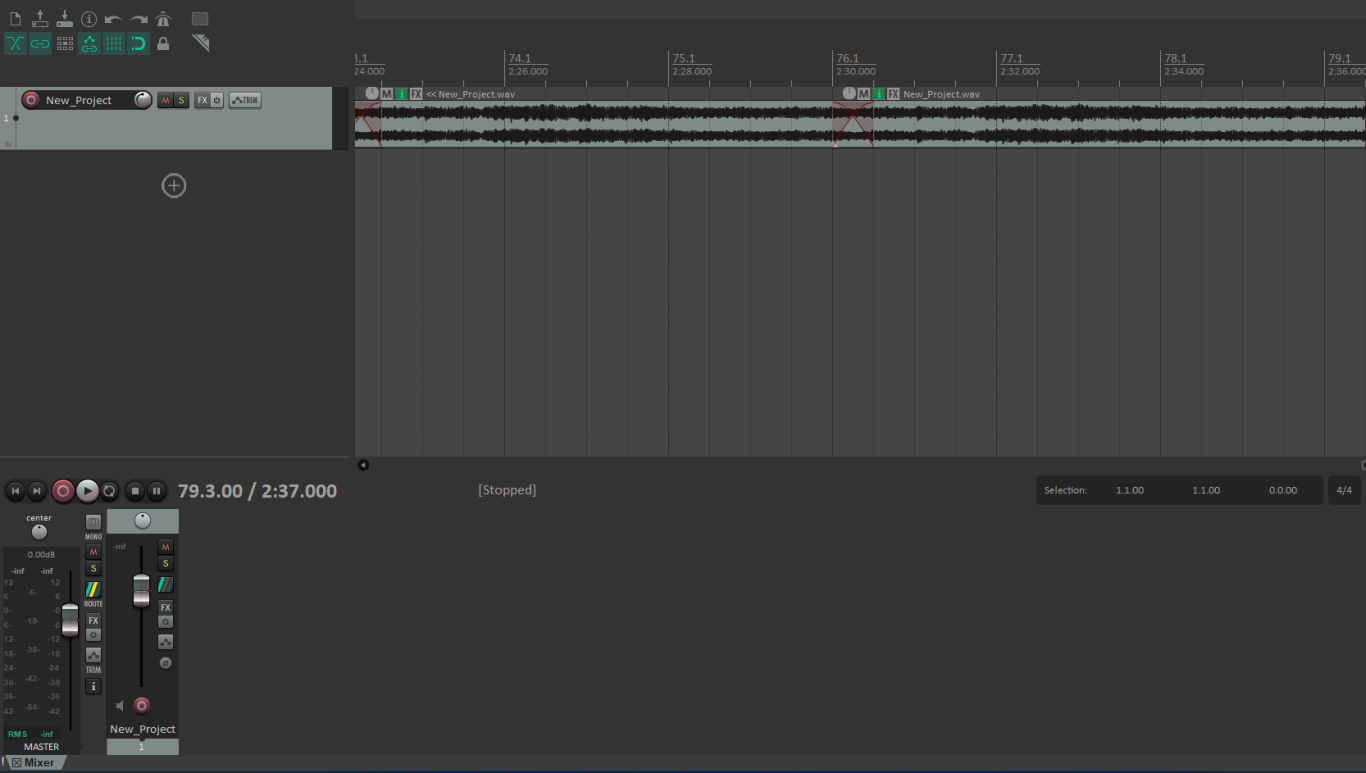This screenshot has height=773, width=1366.
Task: Click the Save Project icon
Action: 64,19
